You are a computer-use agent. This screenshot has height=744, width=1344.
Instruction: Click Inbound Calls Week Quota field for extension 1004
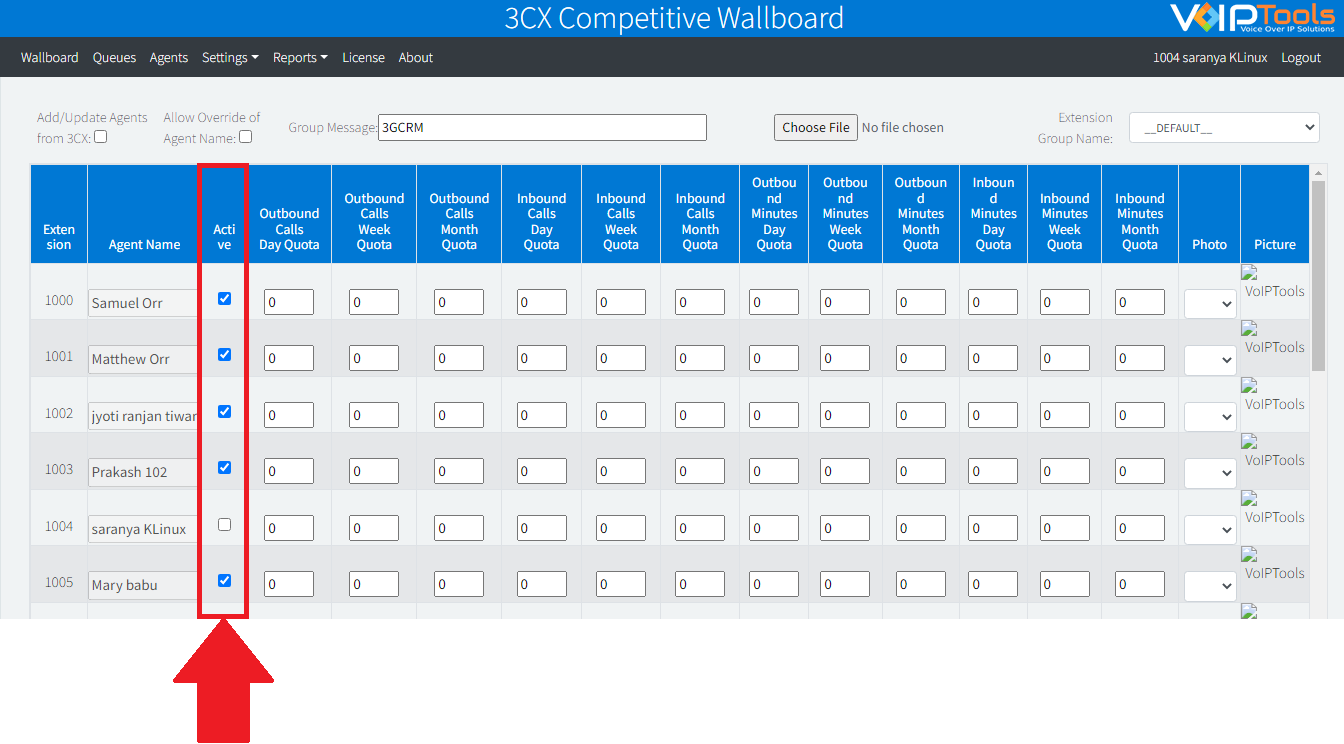[620, 528]
